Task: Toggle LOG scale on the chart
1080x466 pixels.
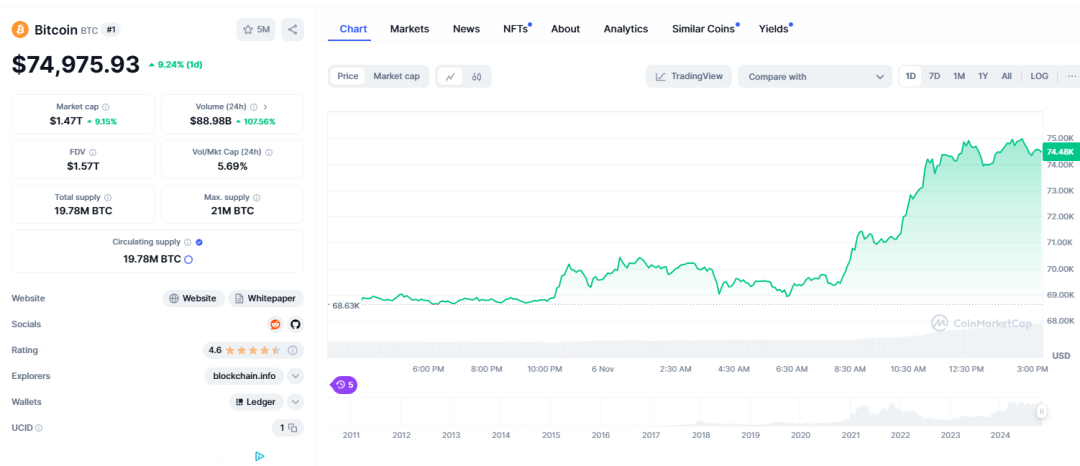Action: pos(1039,76)
